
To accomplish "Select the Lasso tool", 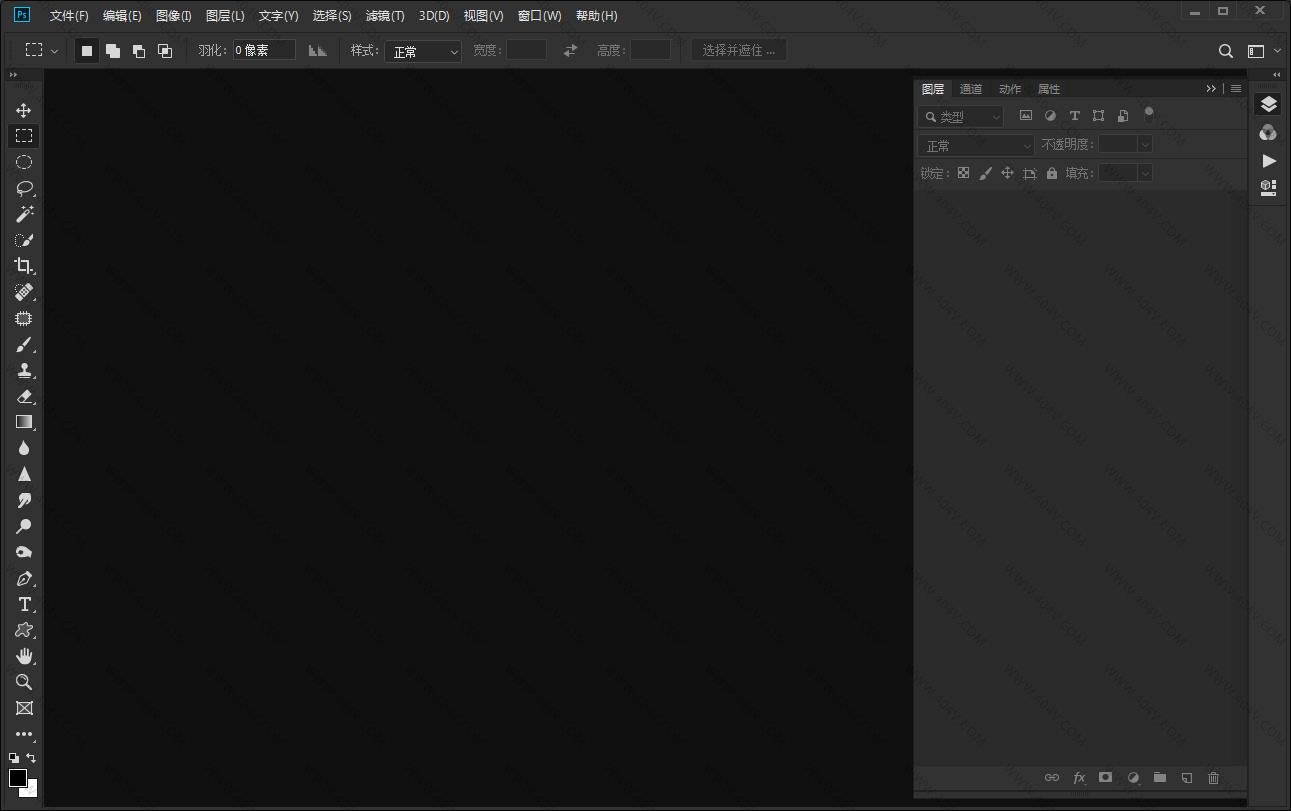I will 24,188.
